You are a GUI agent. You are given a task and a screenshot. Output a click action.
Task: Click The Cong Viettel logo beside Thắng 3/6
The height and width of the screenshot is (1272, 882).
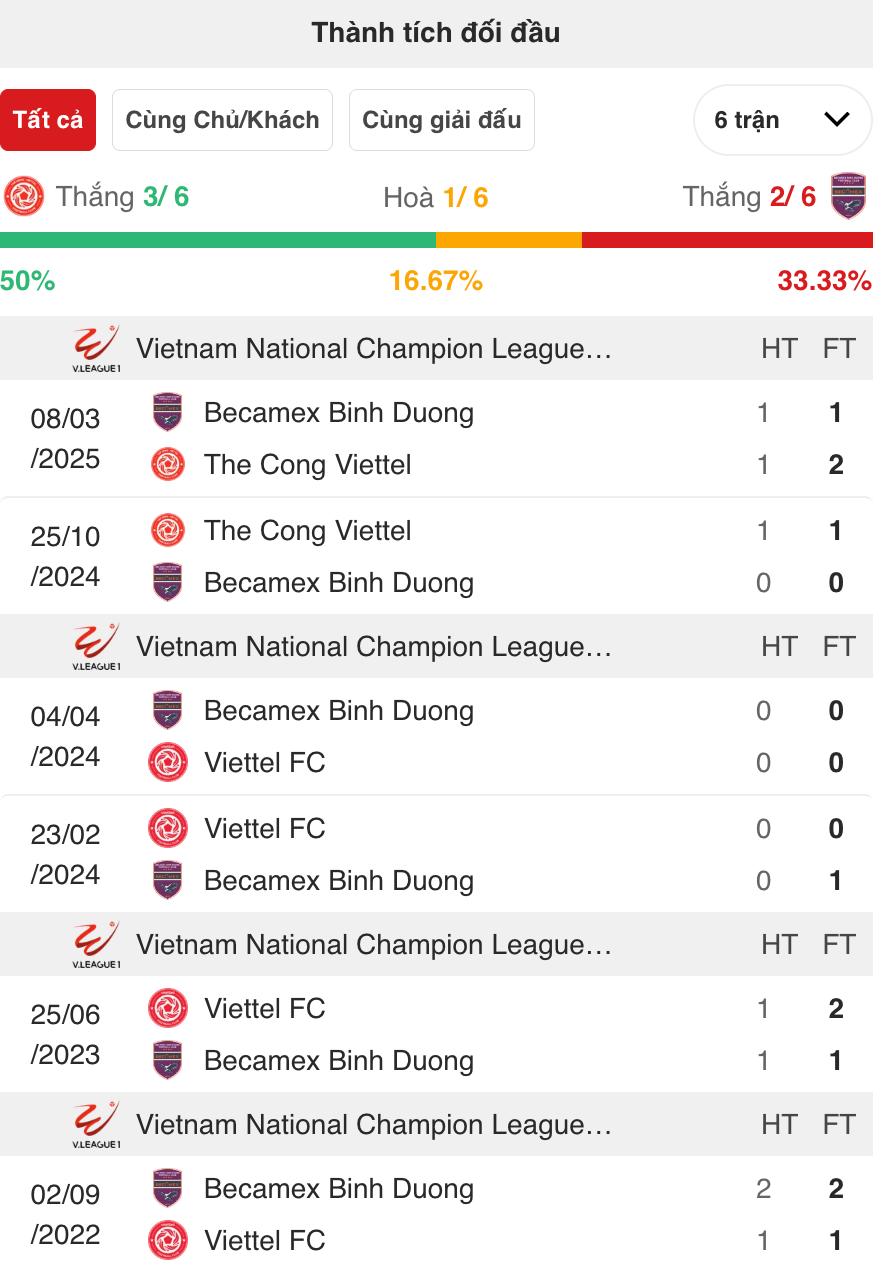(24, 196)
